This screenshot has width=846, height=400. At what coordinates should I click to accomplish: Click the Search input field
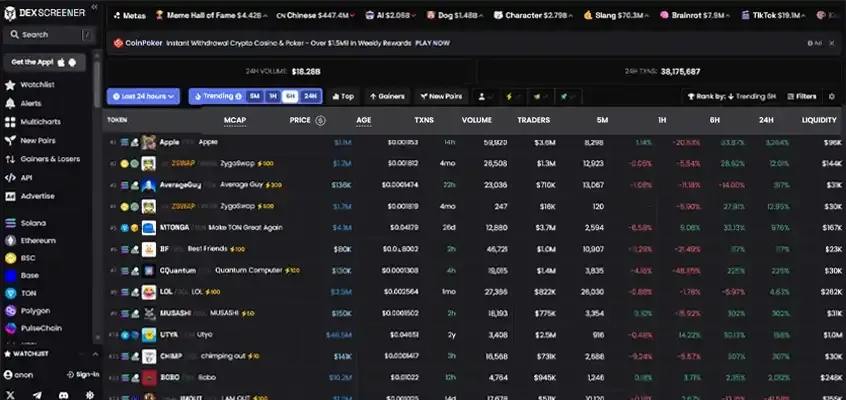point(50,35)
